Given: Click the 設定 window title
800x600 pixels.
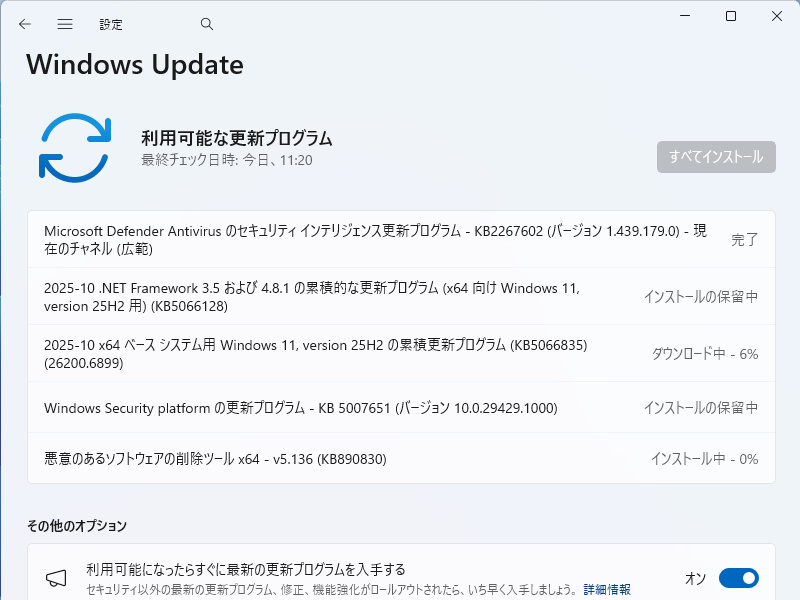Looking at the screenshot, I should tap(111, 24).
